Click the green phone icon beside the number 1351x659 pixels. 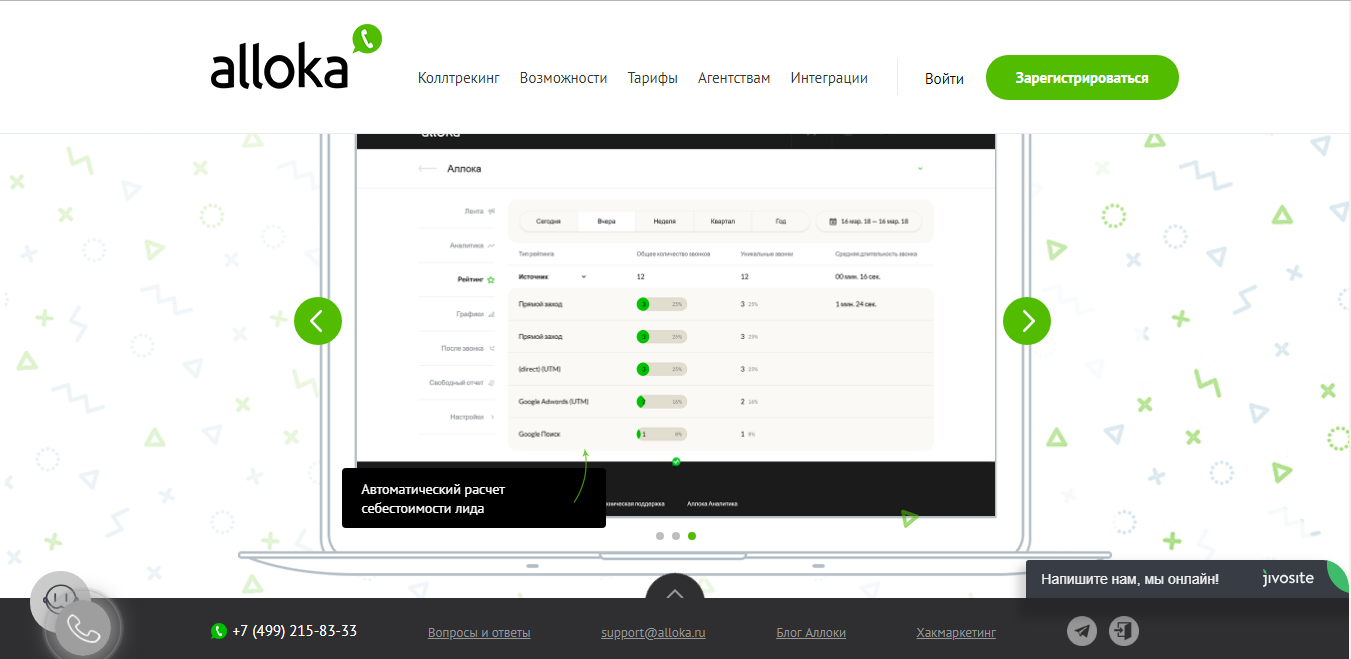(219, 631)
